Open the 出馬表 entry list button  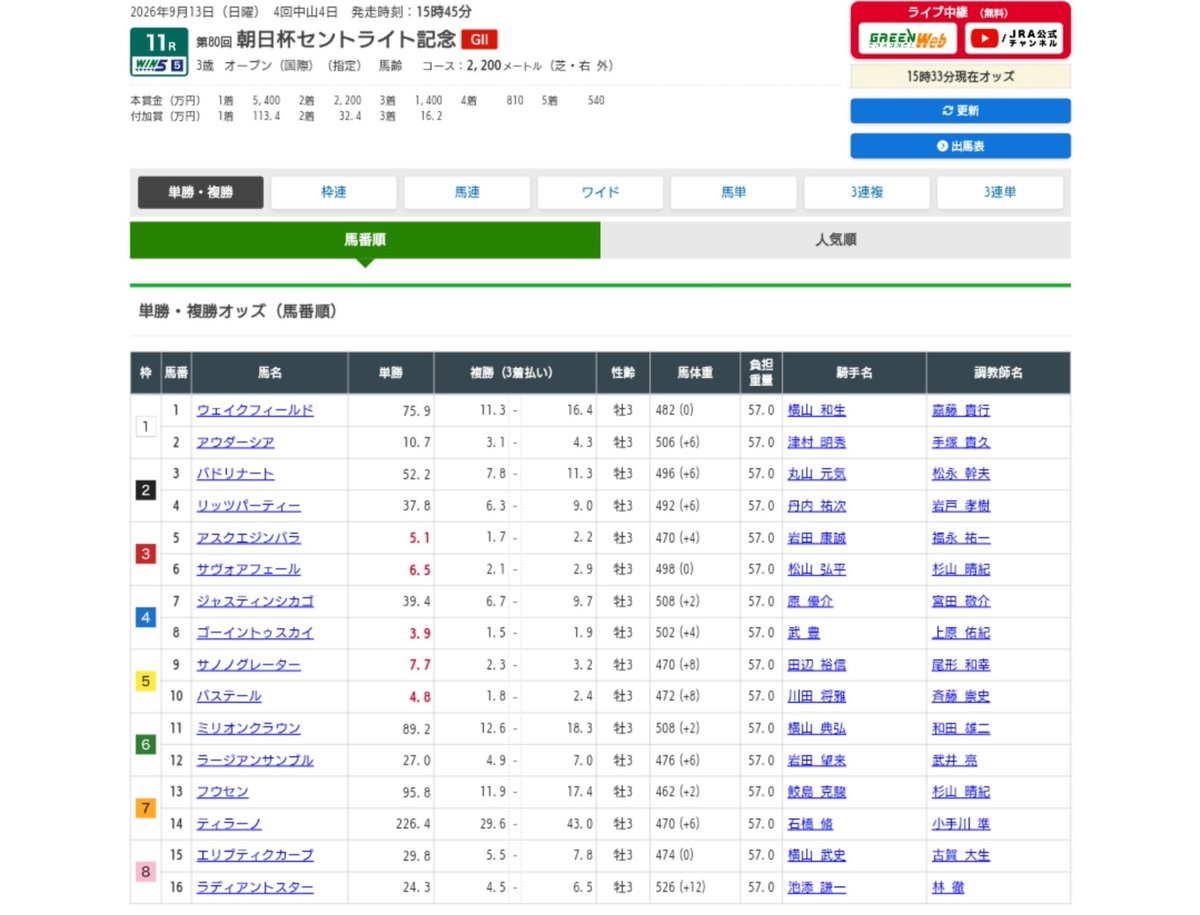click(x=960, y=146)
